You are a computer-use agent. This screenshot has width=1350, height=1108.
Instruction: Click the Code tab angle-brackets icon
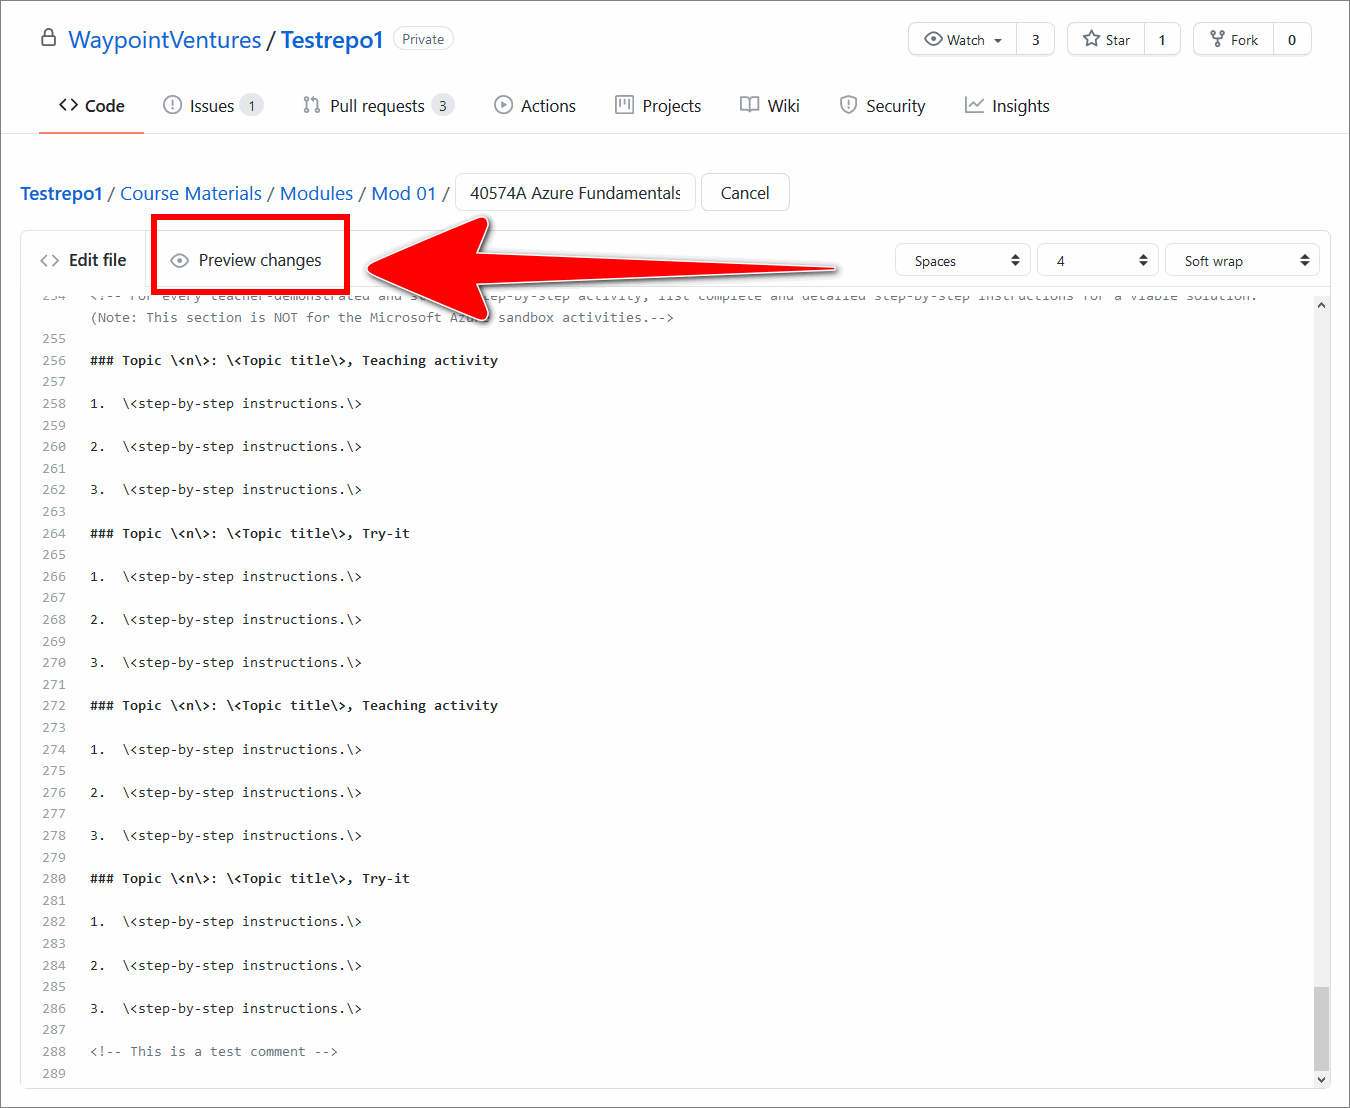(x=68, y=105)
